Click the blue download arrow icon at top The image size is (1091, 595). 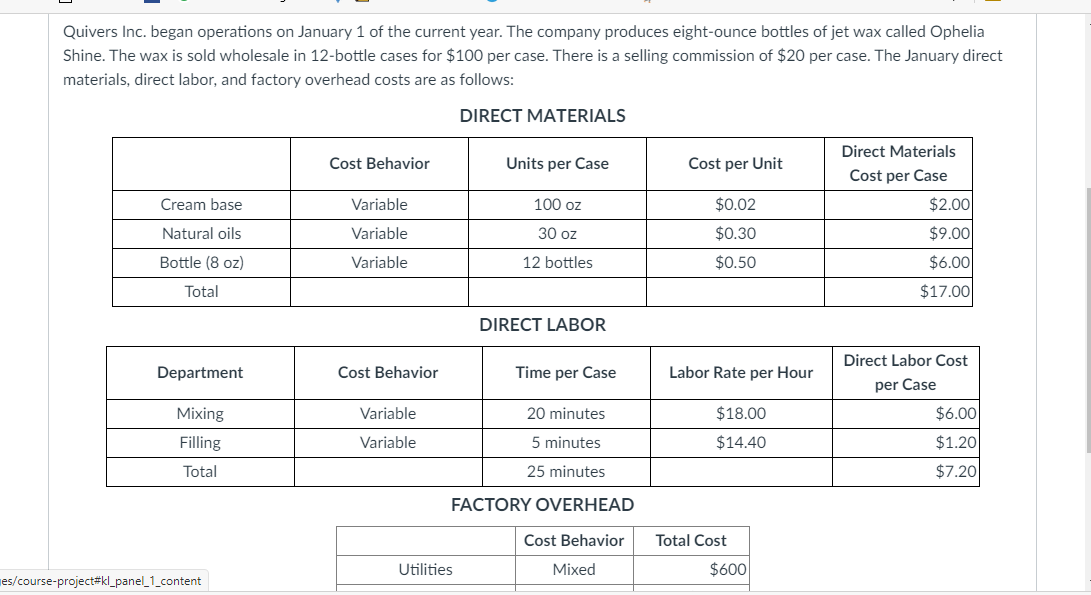[x=336, y=4]
